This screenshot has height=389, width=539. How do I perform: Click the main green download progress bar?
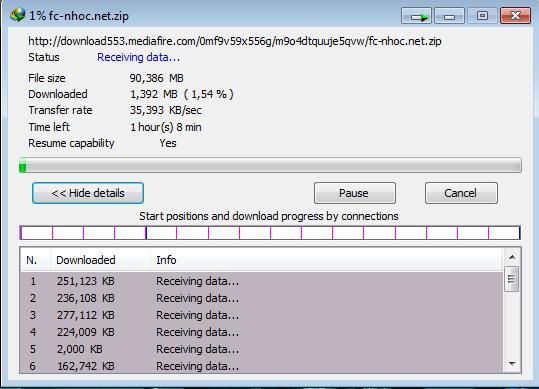tap(270, 166)
